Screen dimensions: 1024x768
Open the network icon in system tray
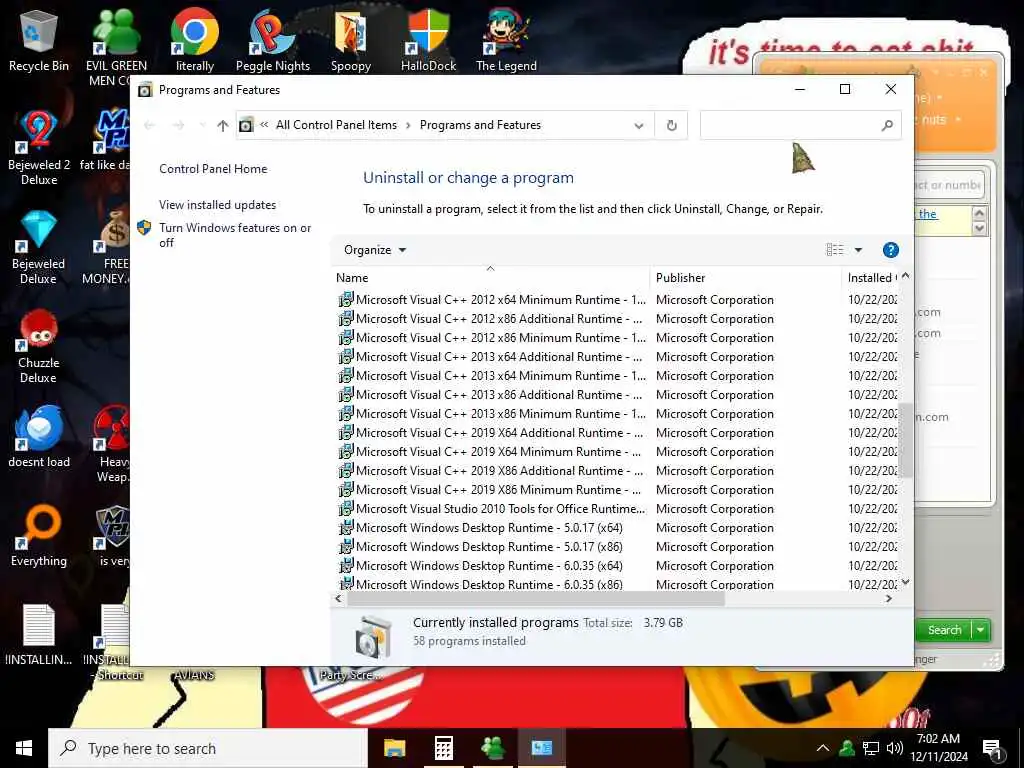click(x=871, y=748)
